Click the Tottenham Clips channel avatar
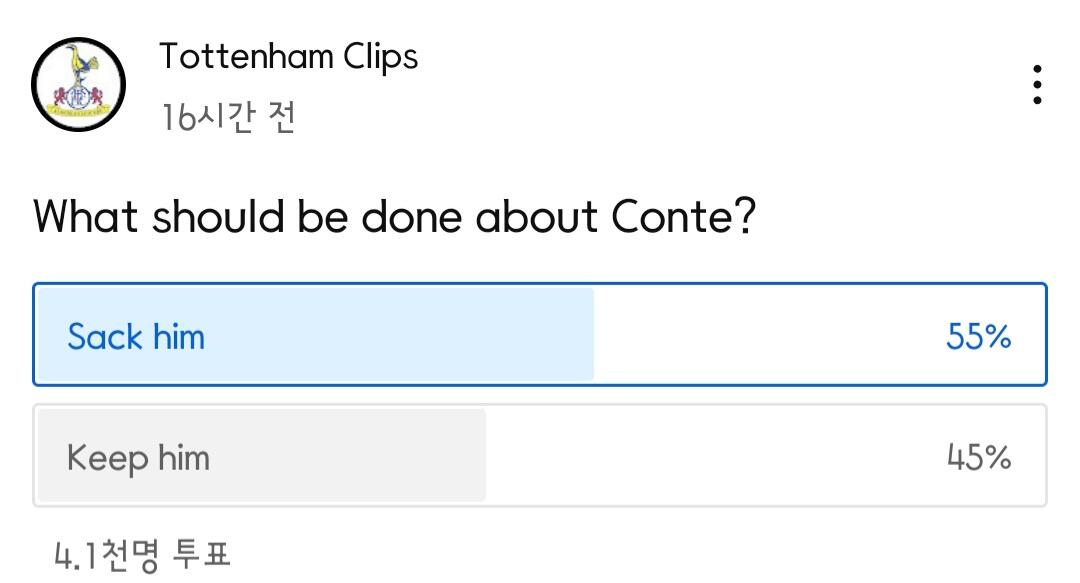The height and width of the screenshot is (583, 1080). 78,85
